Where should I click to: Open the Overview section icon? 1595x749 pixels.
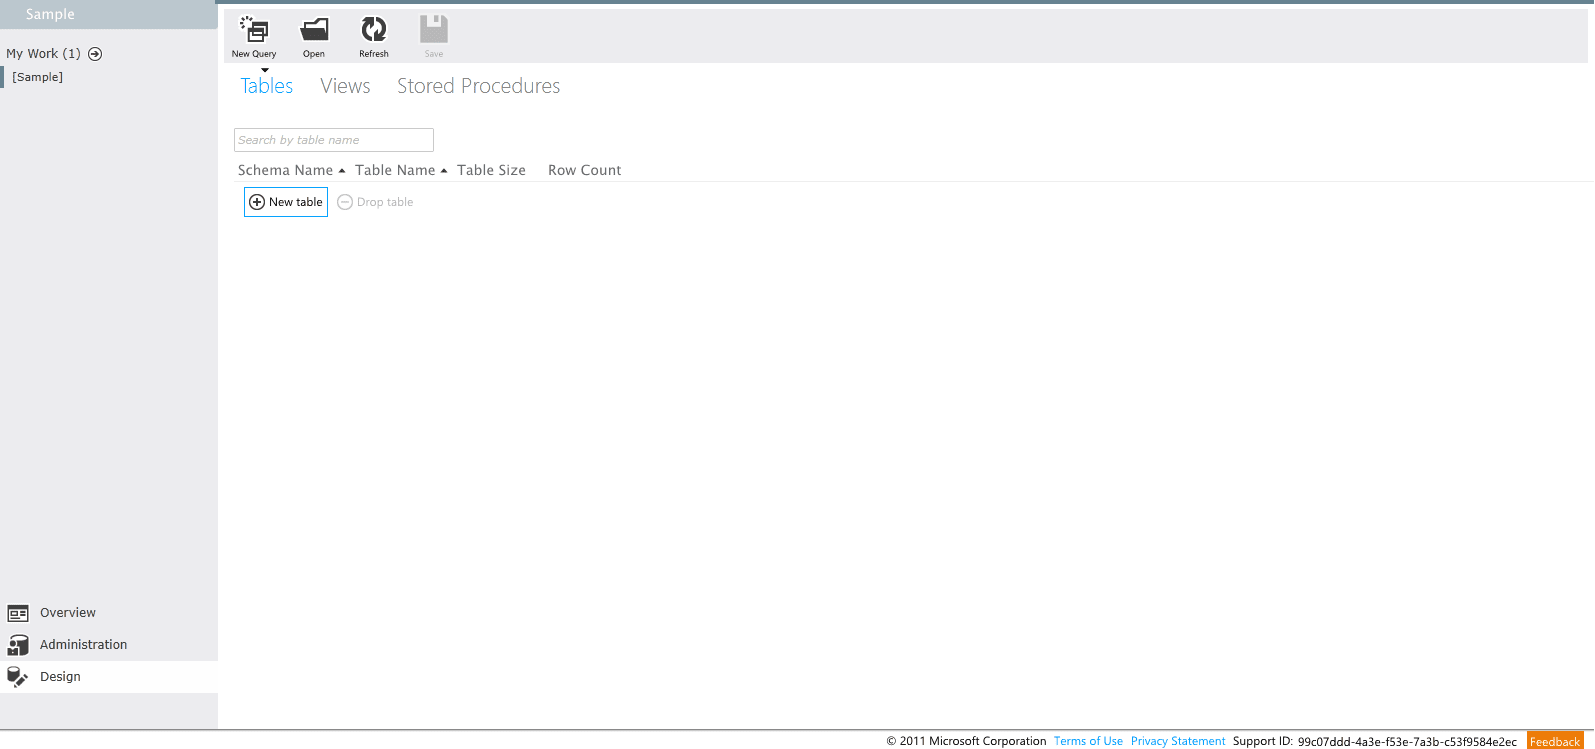tap(18, 613)
